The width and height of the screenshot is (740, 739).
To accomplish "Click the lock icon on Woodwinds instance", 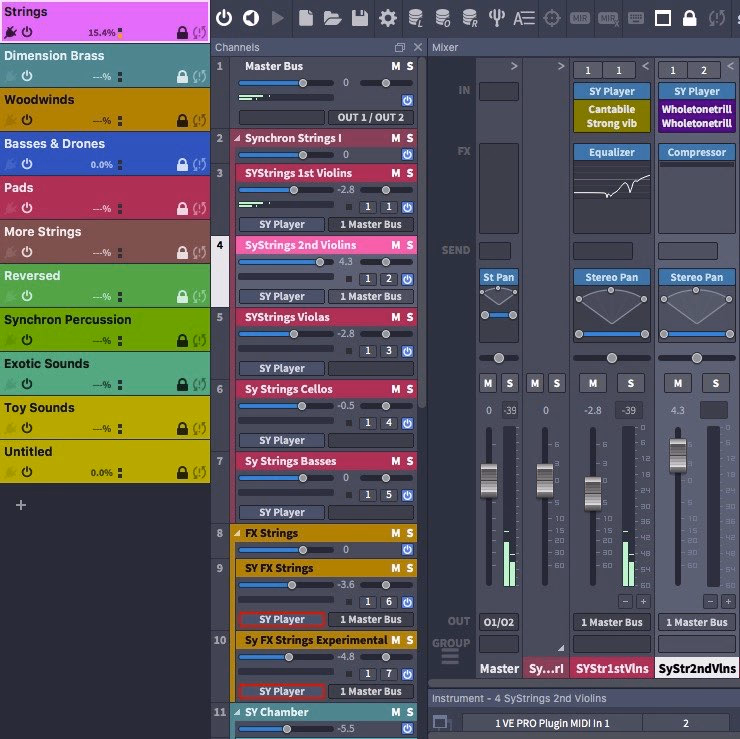I will pyautogui.click(x=182, y=120).
